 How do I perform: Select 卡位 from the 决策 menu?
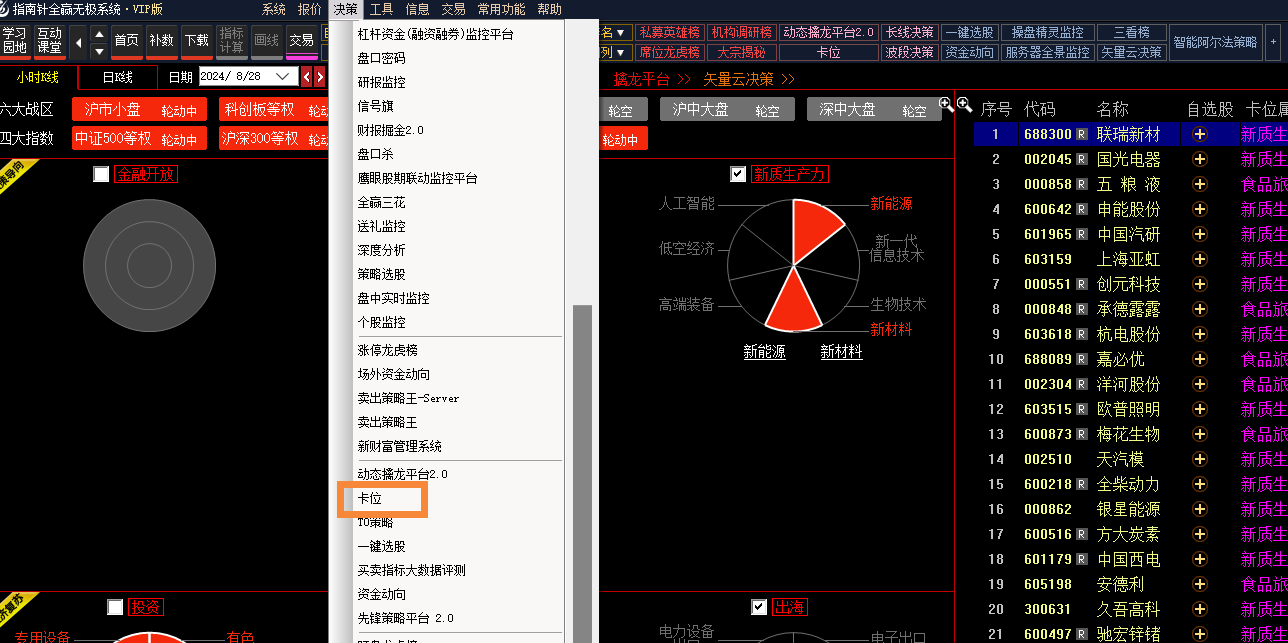pos(370,498)
